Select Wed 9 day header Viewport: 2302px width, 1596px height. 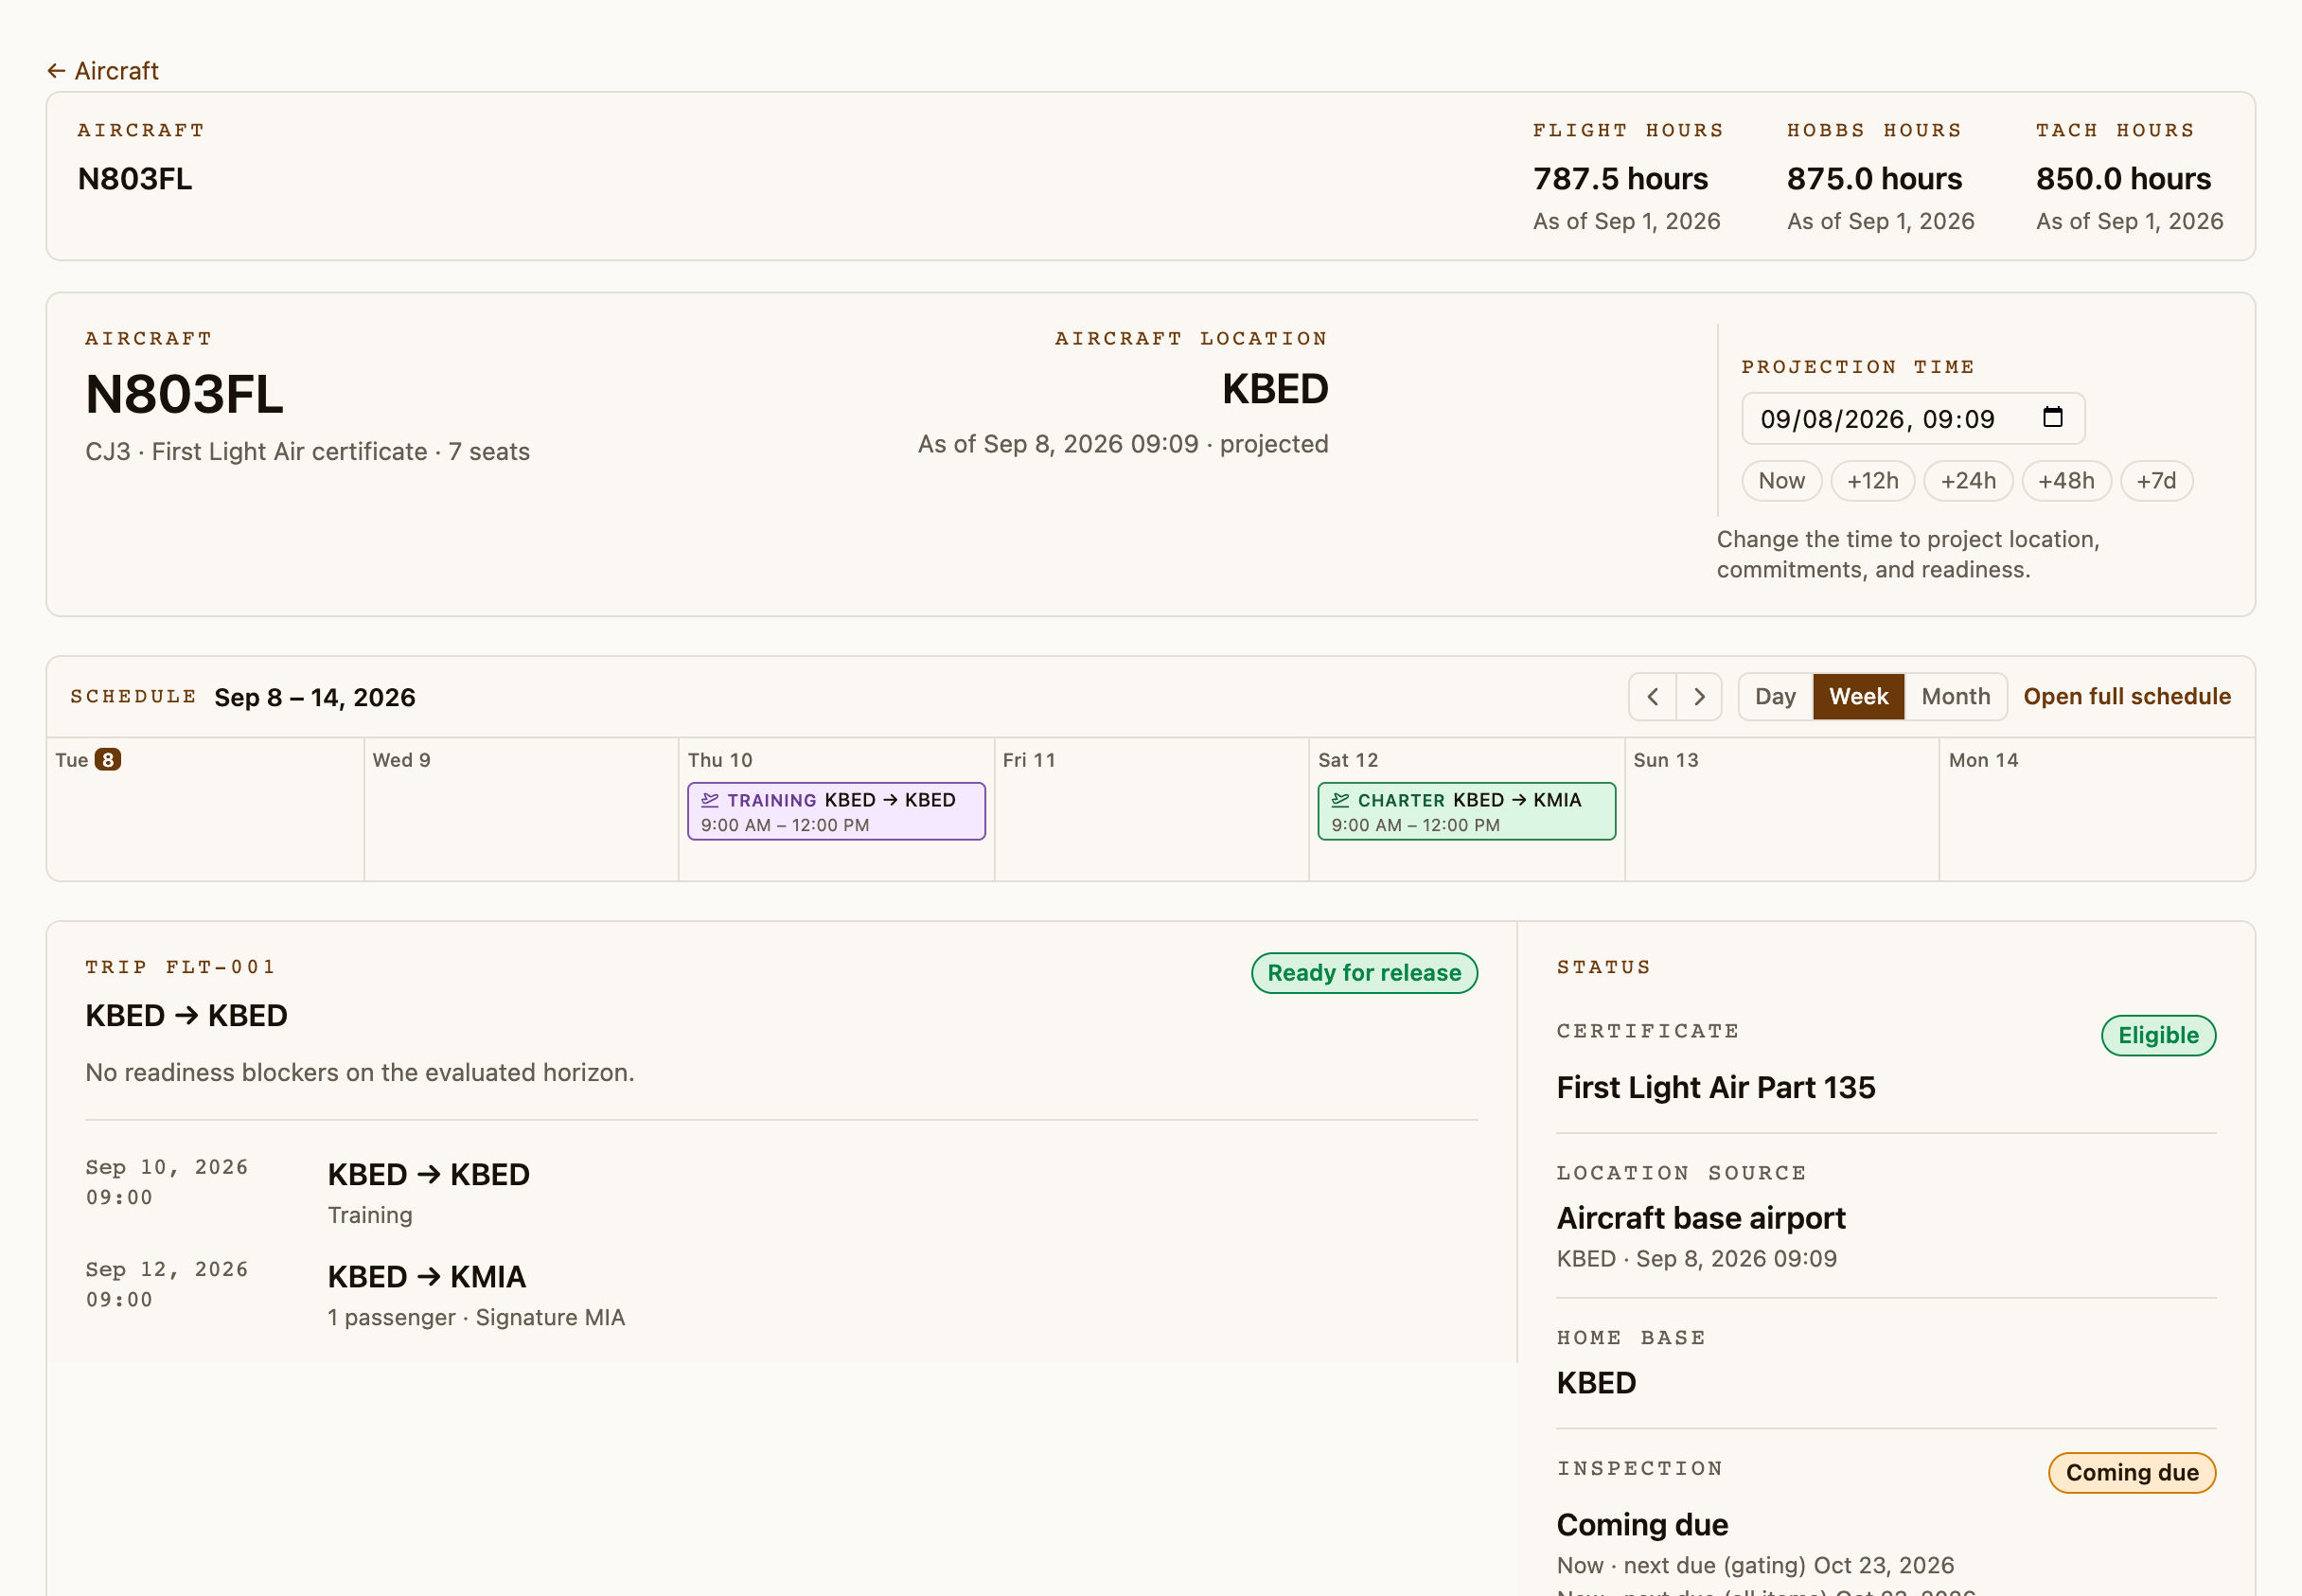point(401,760)
